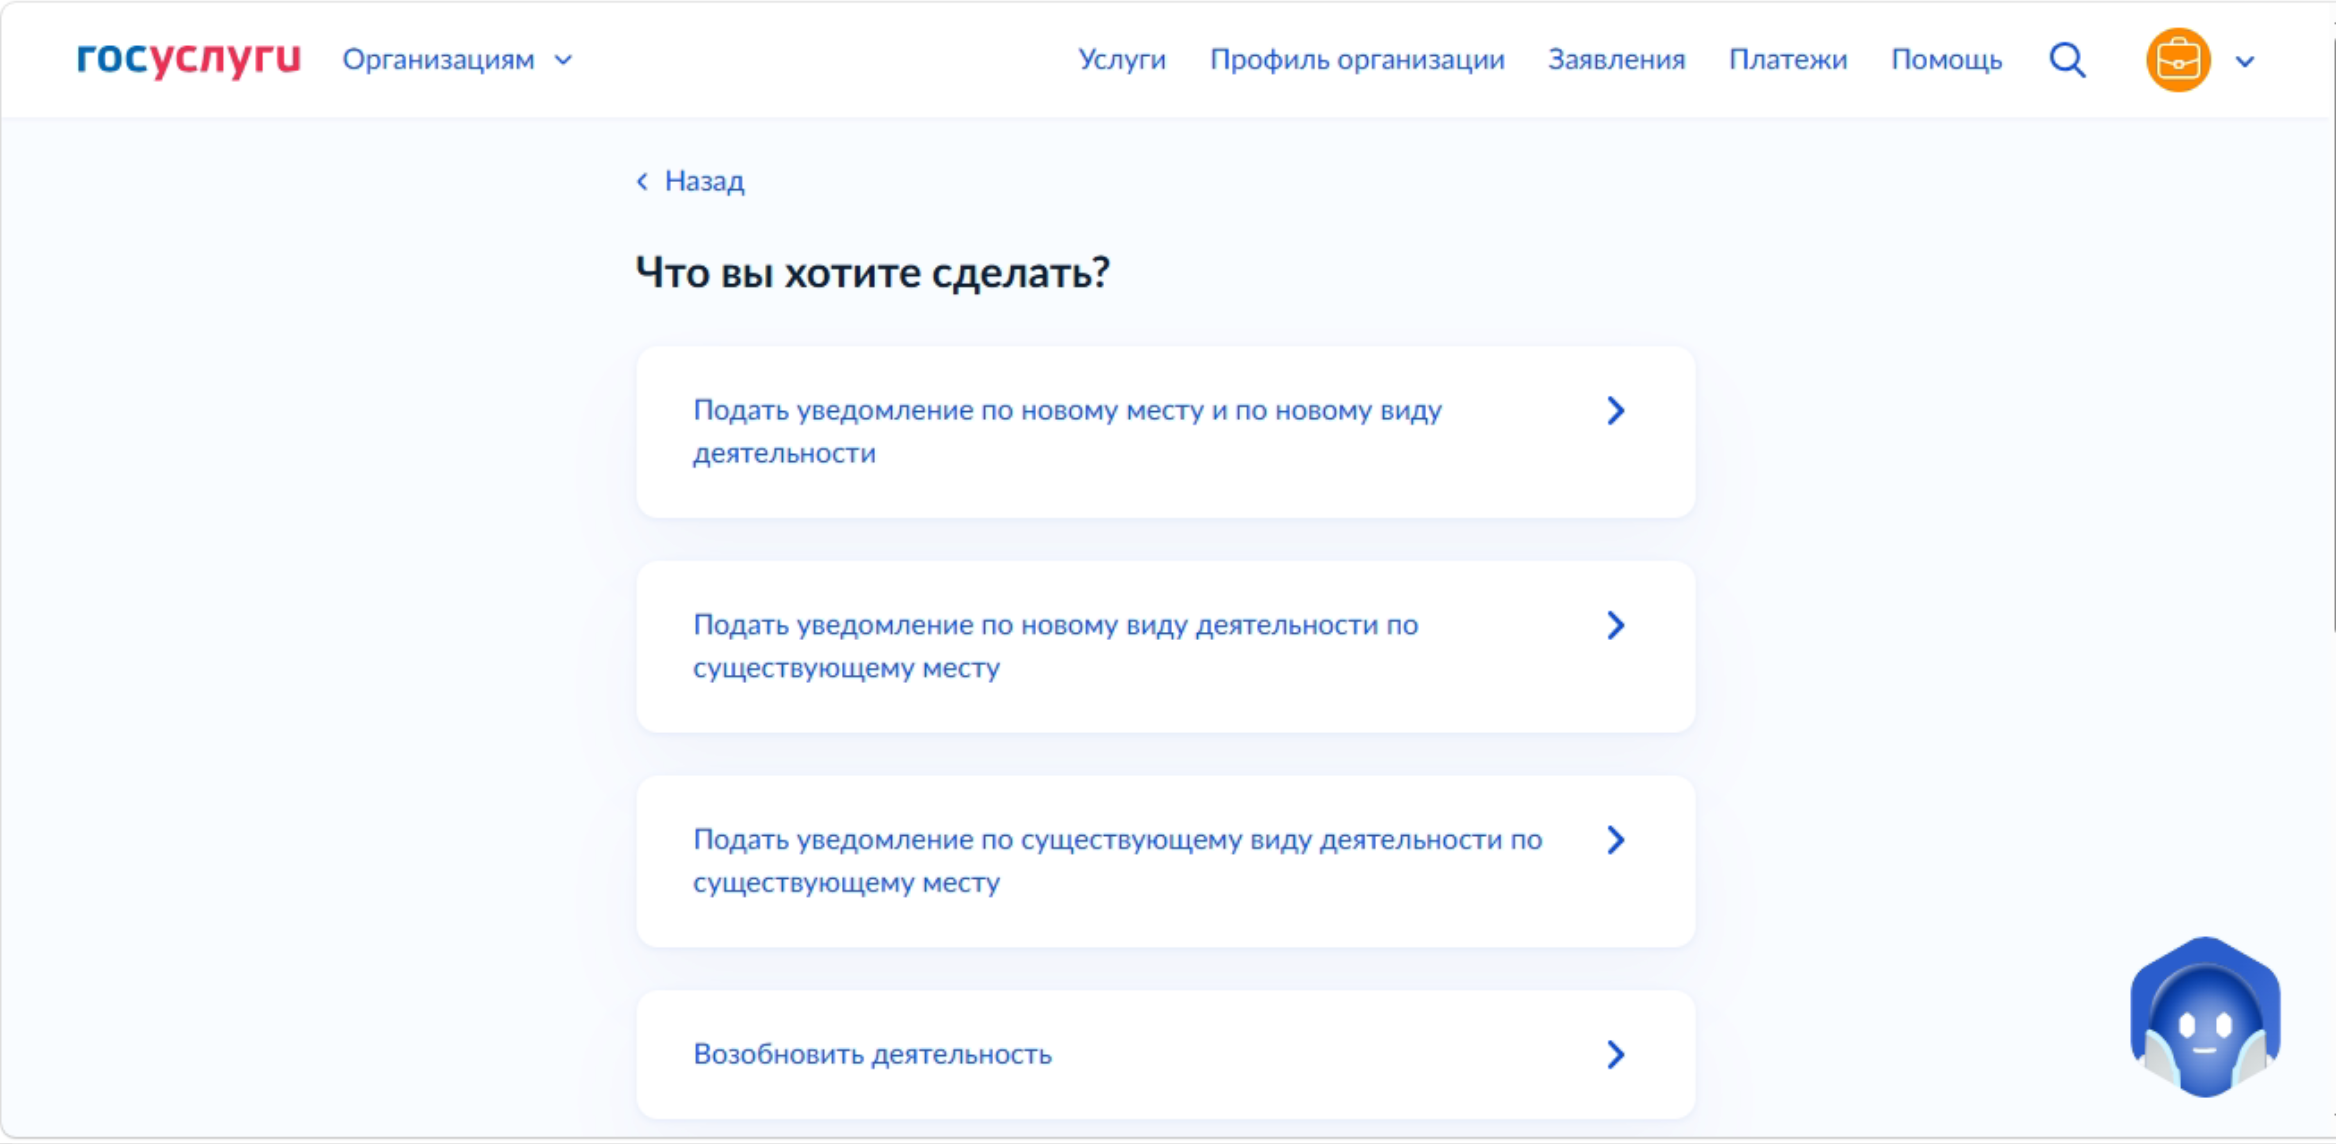Open the Услуги menu item
This screenshot has width=2336, height=1144.
[x=1122, y=60]
